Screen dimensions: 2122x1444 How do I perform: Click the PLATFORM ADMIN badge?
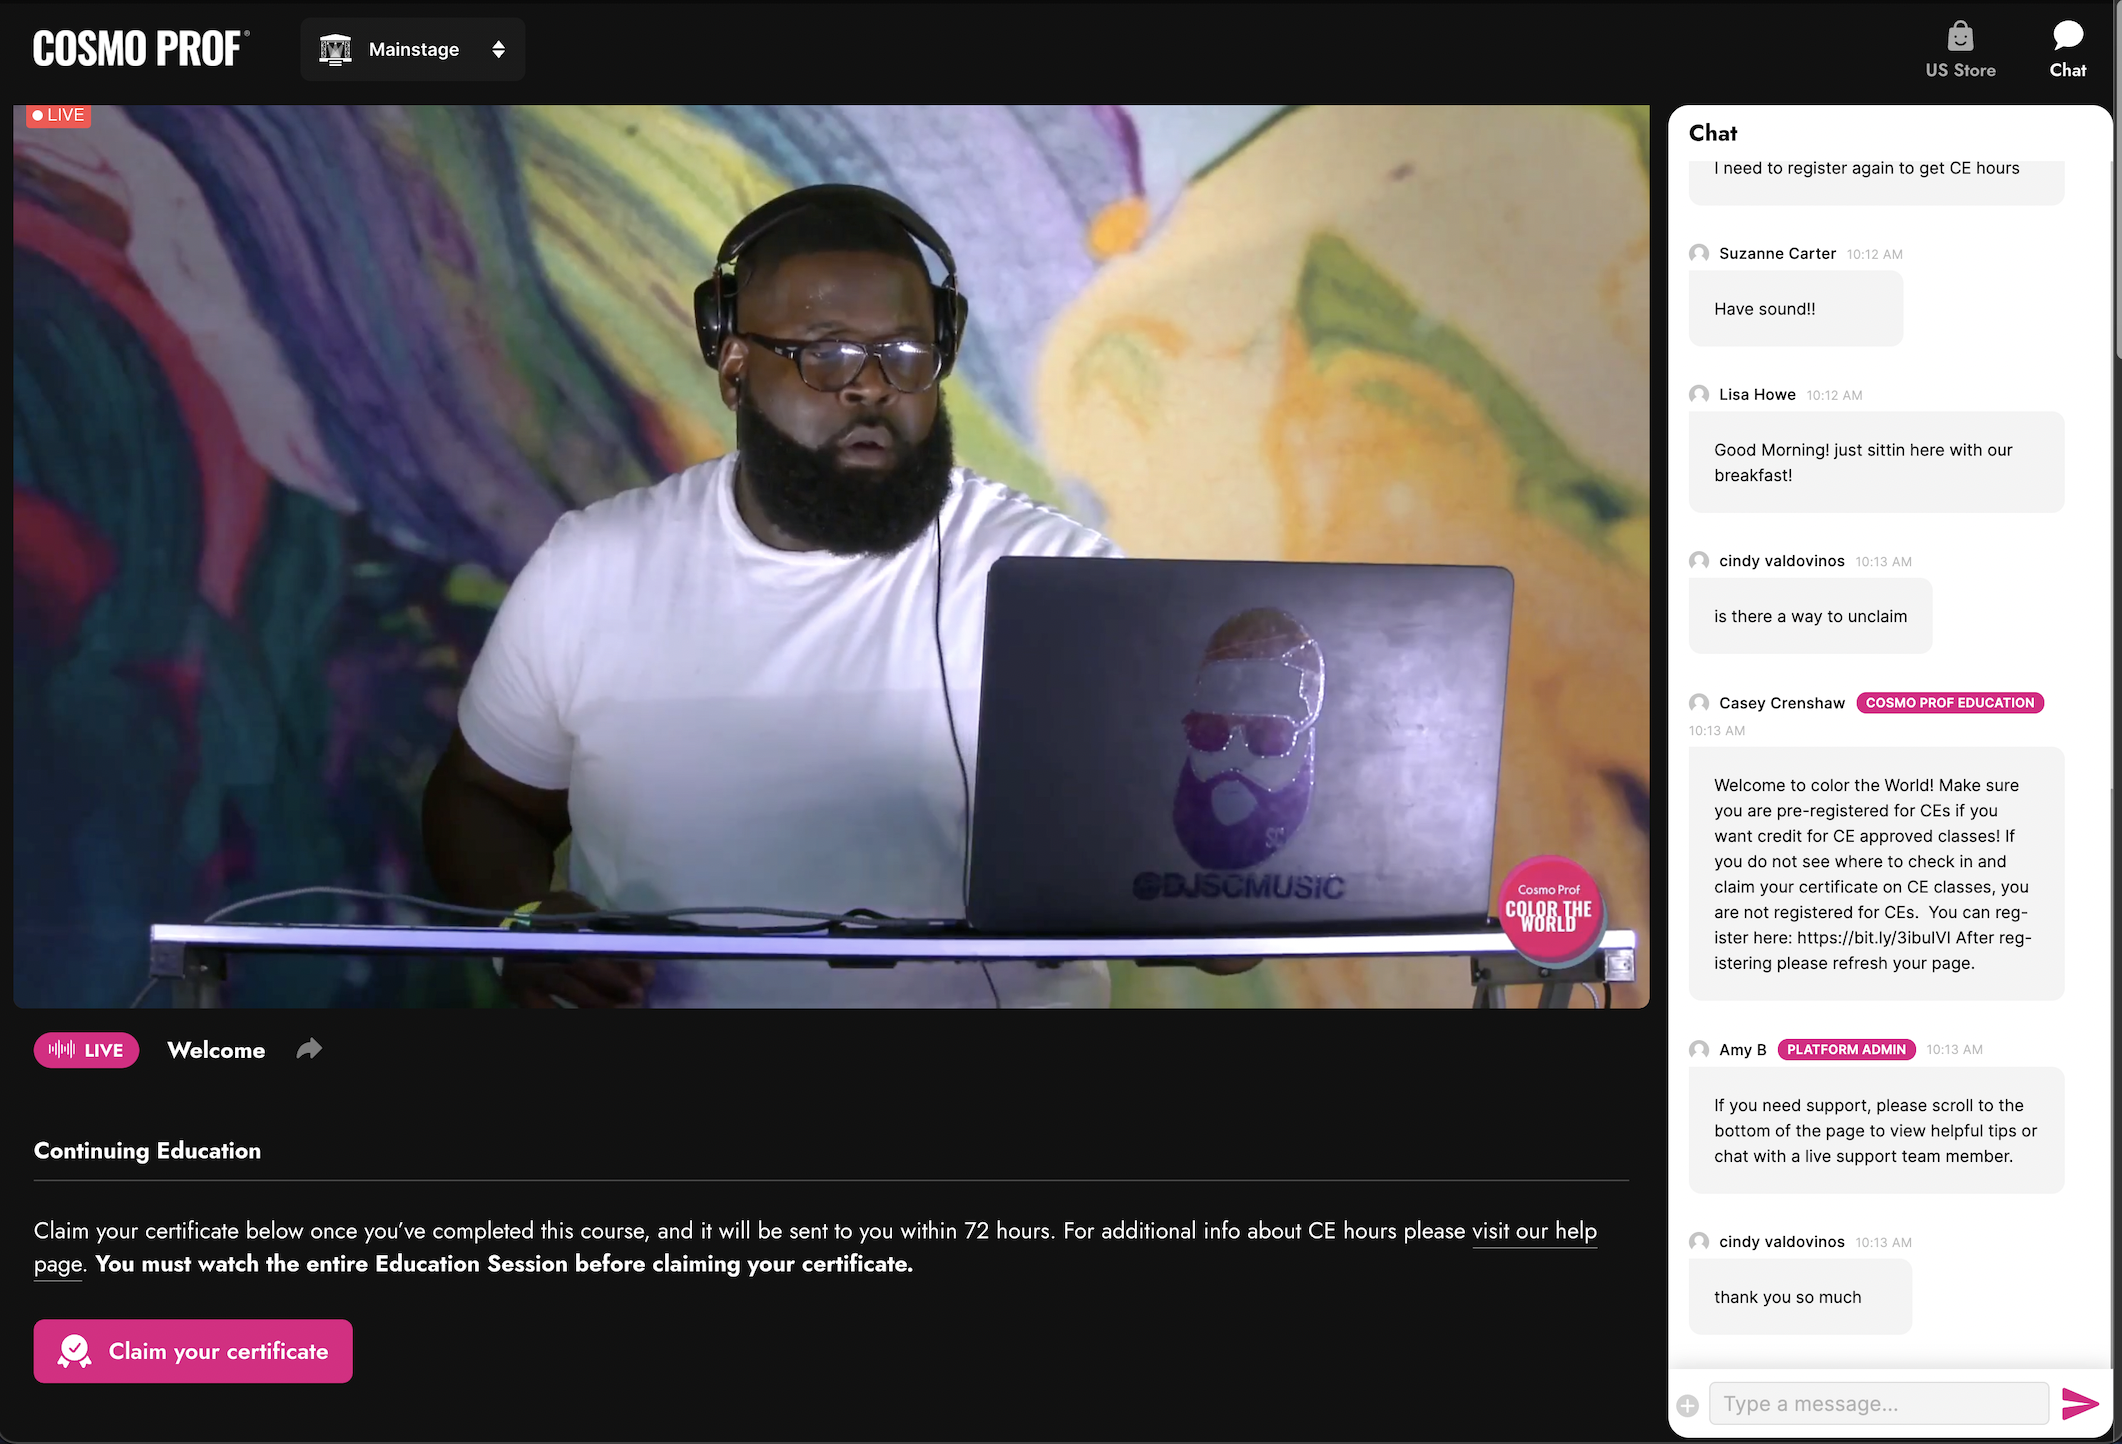pyautogui.click(x=1846, y=1049)
